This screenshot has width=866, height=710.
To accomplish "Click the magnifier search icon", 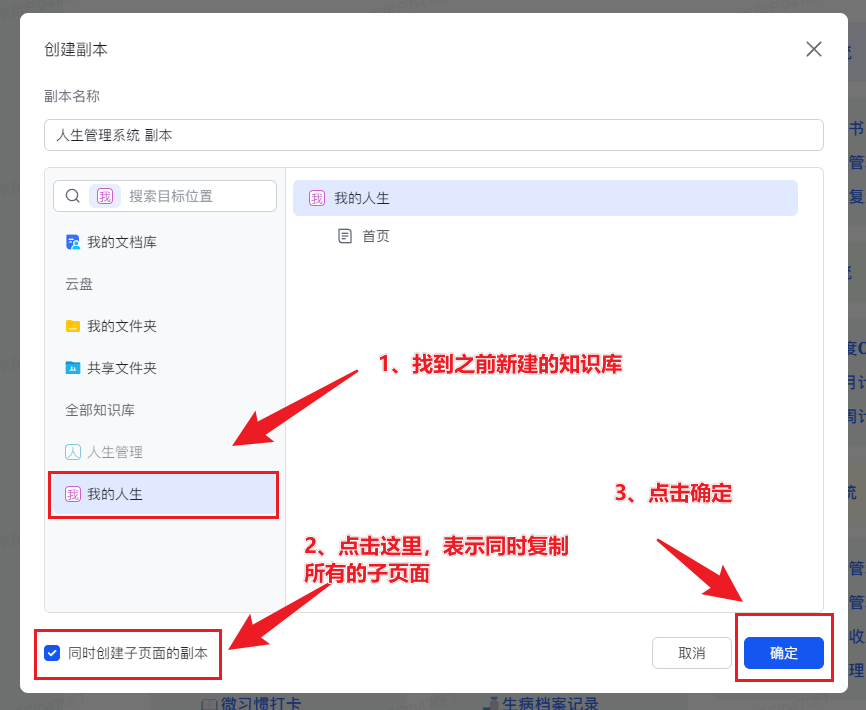I will click(73, 196).
